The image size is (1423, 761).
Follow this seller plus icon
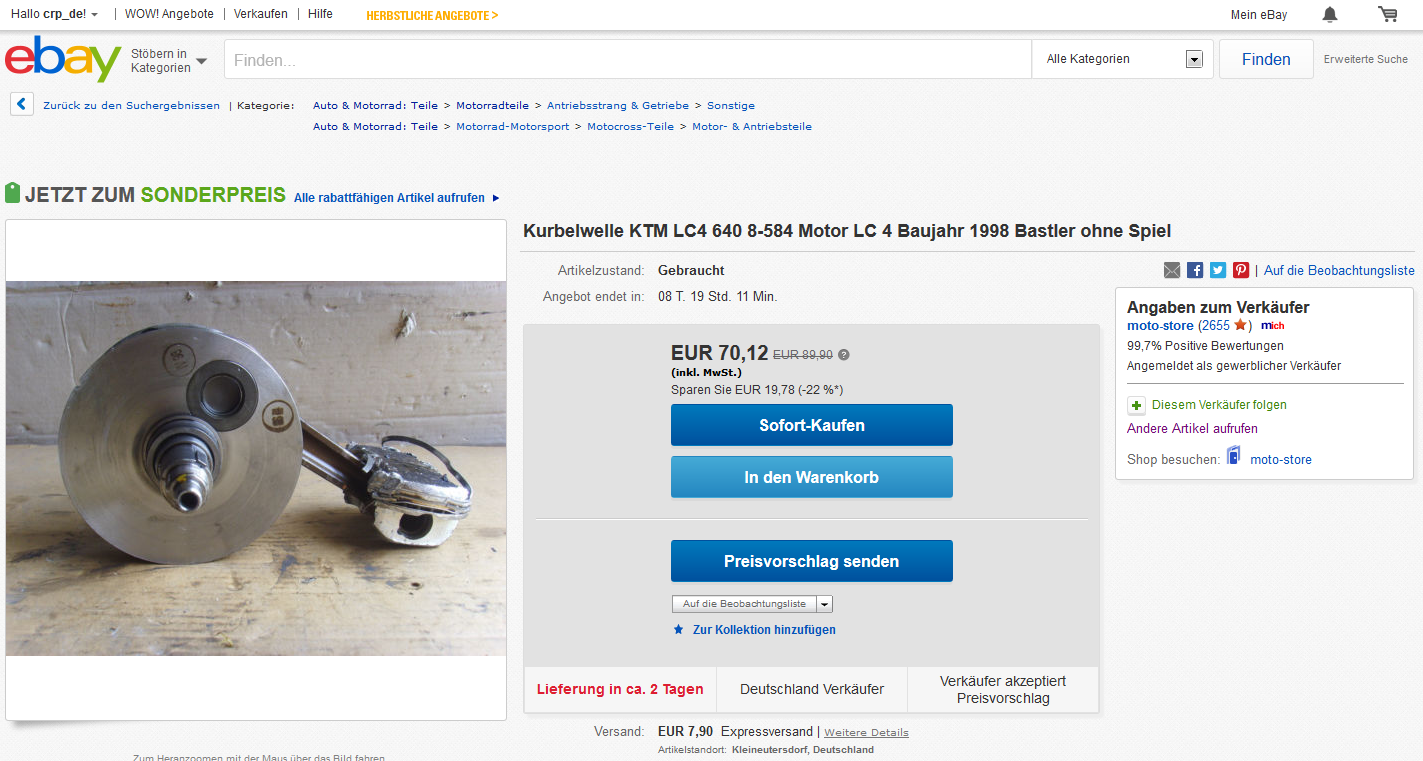pos(1137,405)
